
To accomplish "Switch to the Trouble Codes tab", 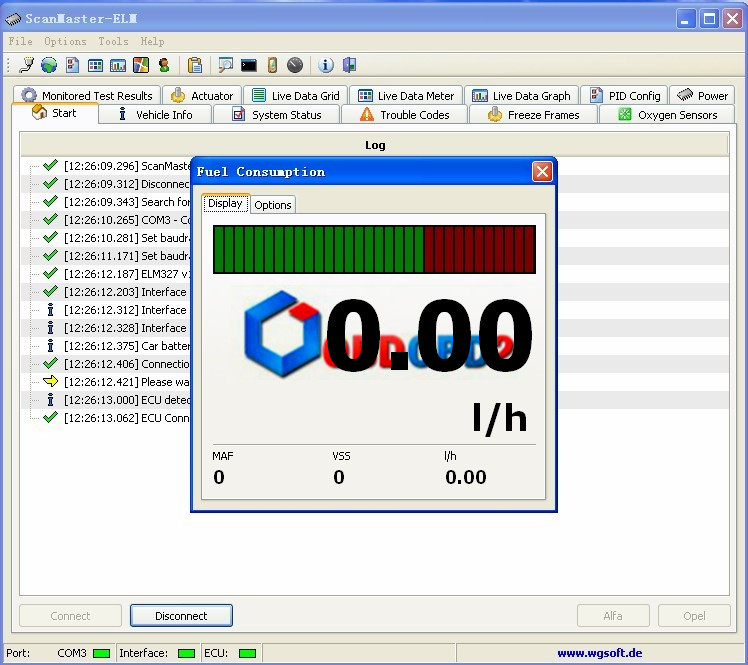I will pyautogui.click(x=405, y=115).
